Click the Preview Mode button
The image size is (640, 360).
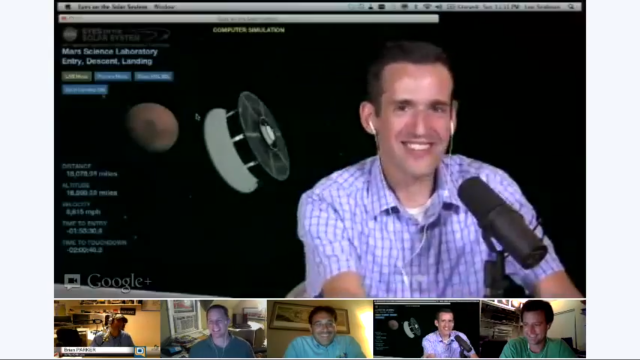pos(113,76)
